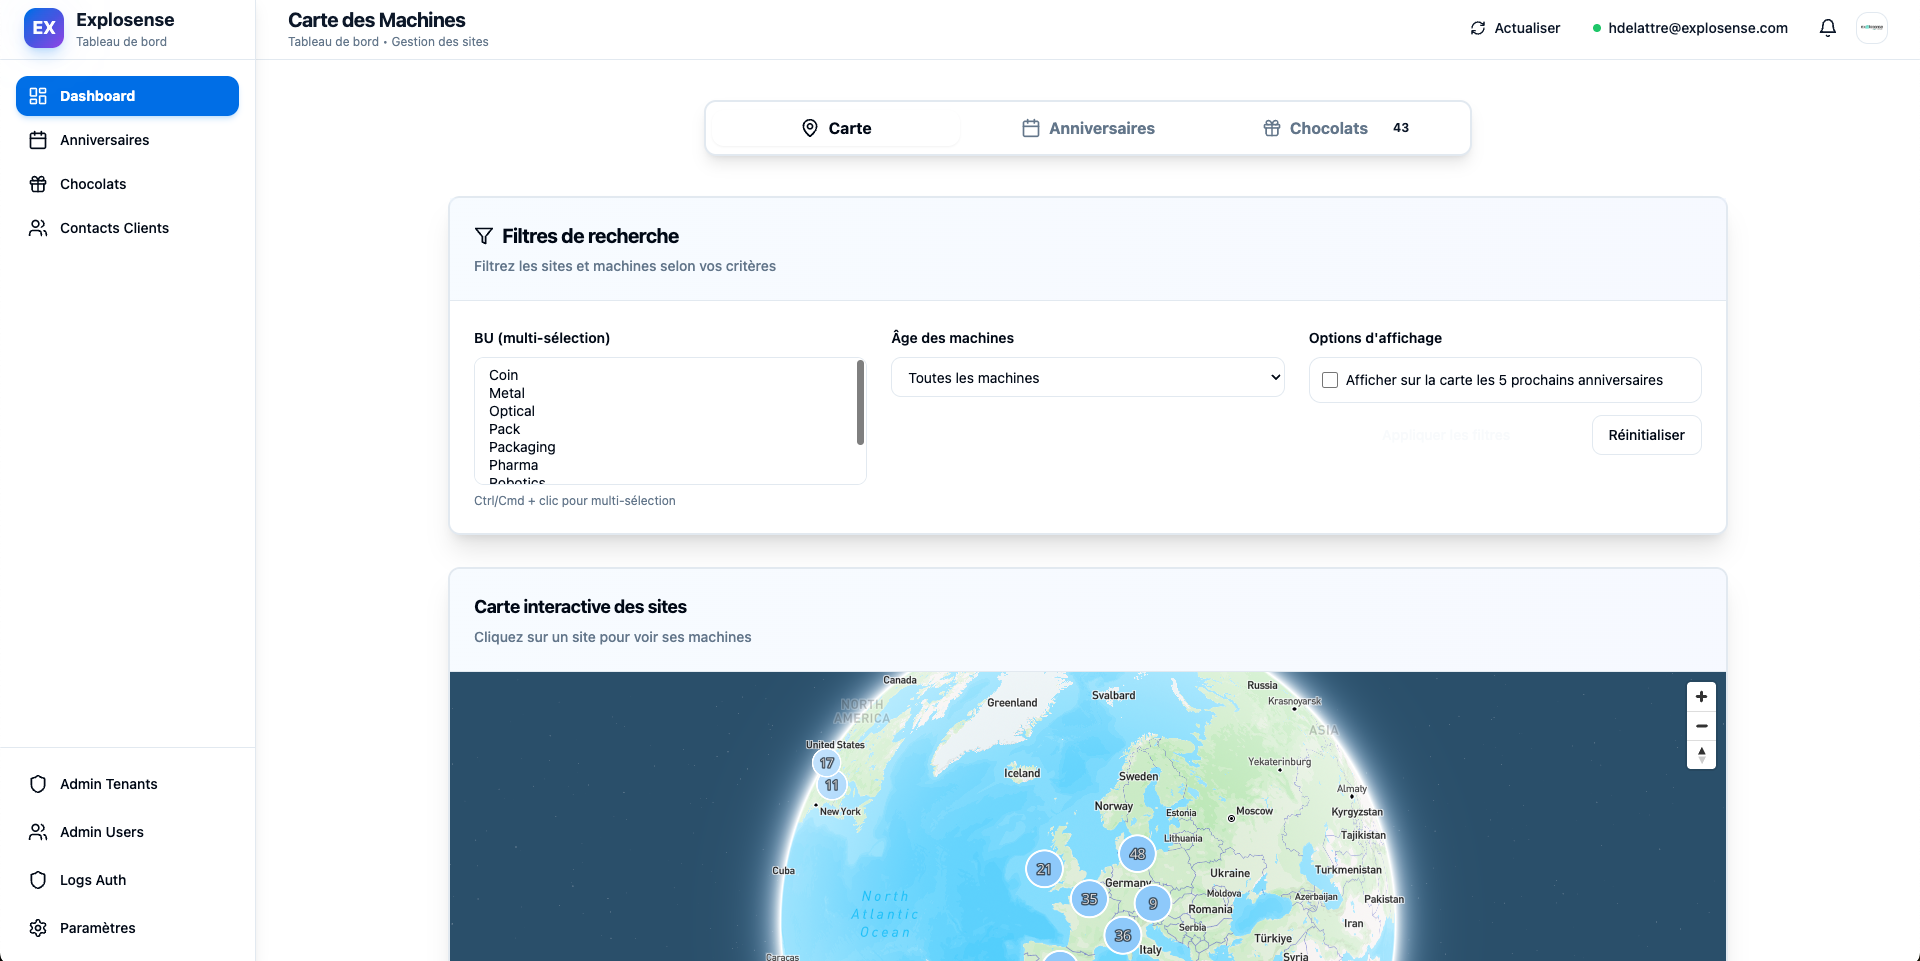Screen dimensions: 1920x961
Task: Open the notification bell icon
Action: [x=1827, y=27]
